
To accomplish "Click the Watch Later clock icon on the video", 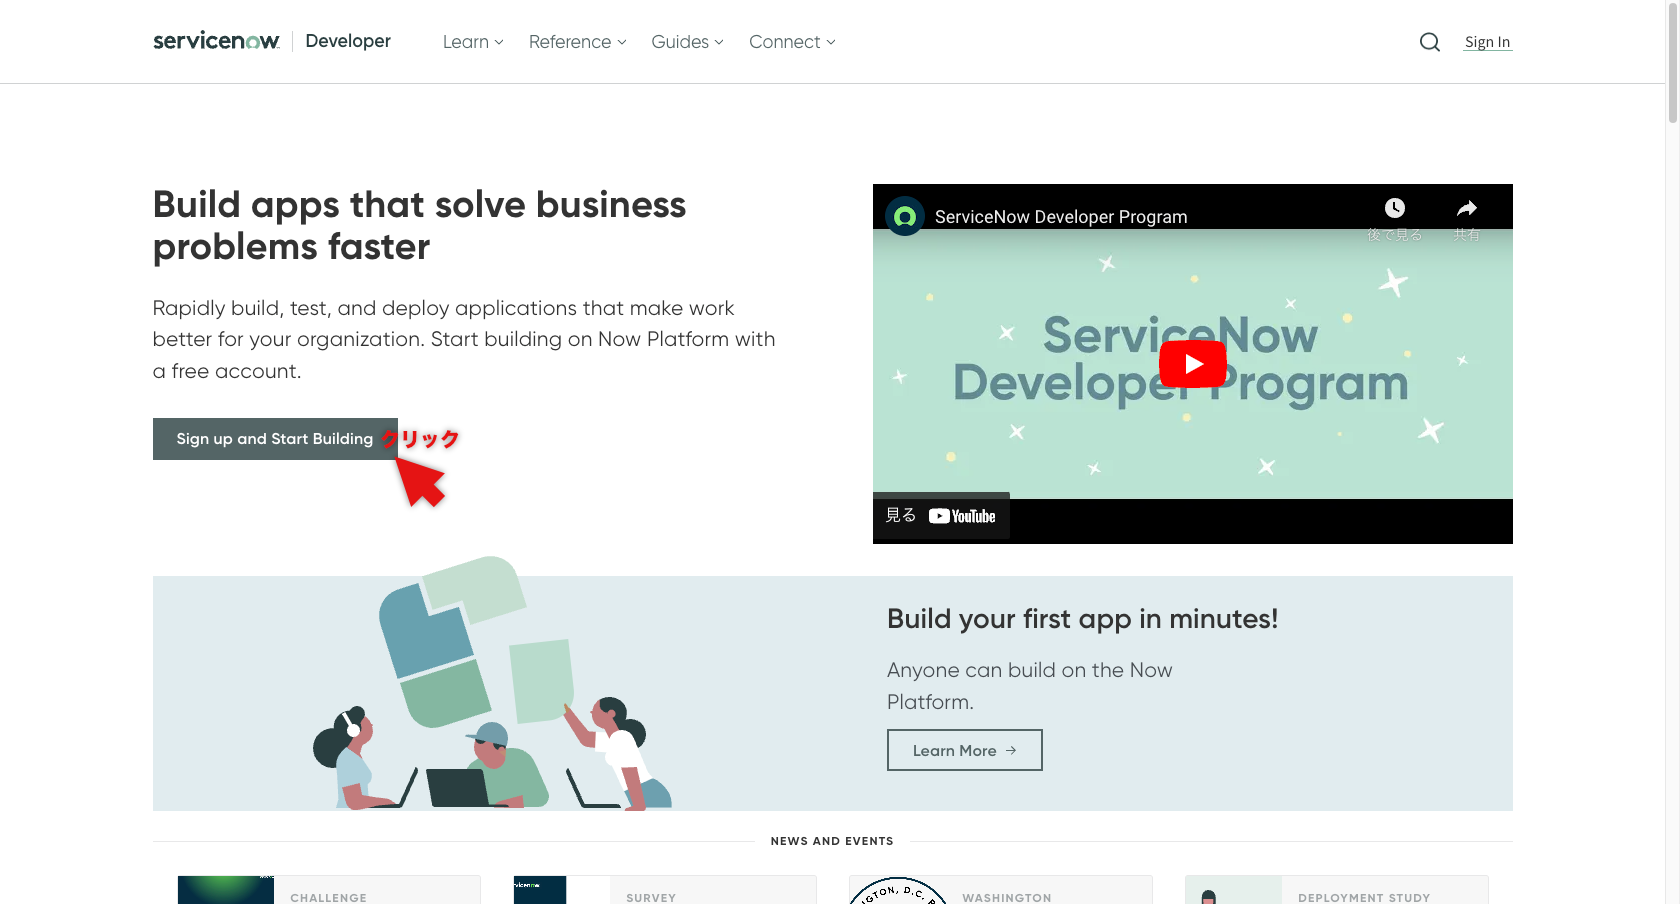I will coord(1394,208).
